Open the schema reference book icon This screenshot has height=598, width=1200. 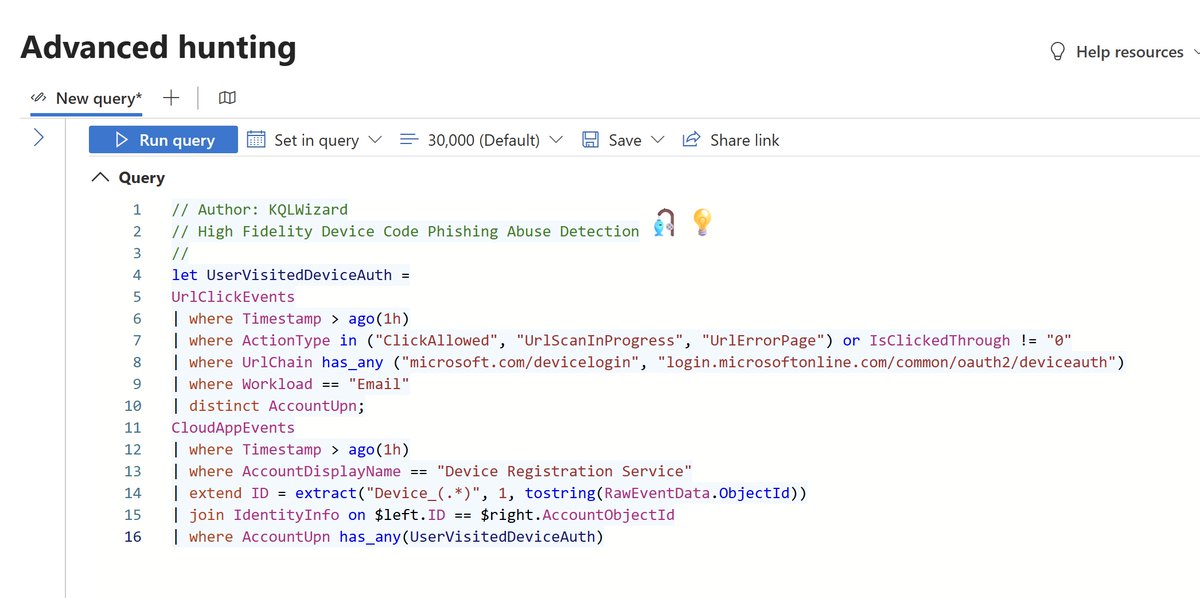point(228,98)
